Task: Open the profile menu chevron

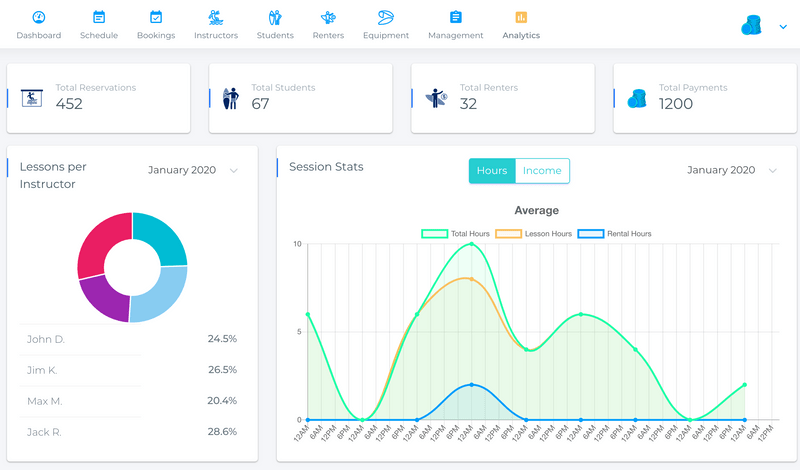Action: tap(783, 27)
